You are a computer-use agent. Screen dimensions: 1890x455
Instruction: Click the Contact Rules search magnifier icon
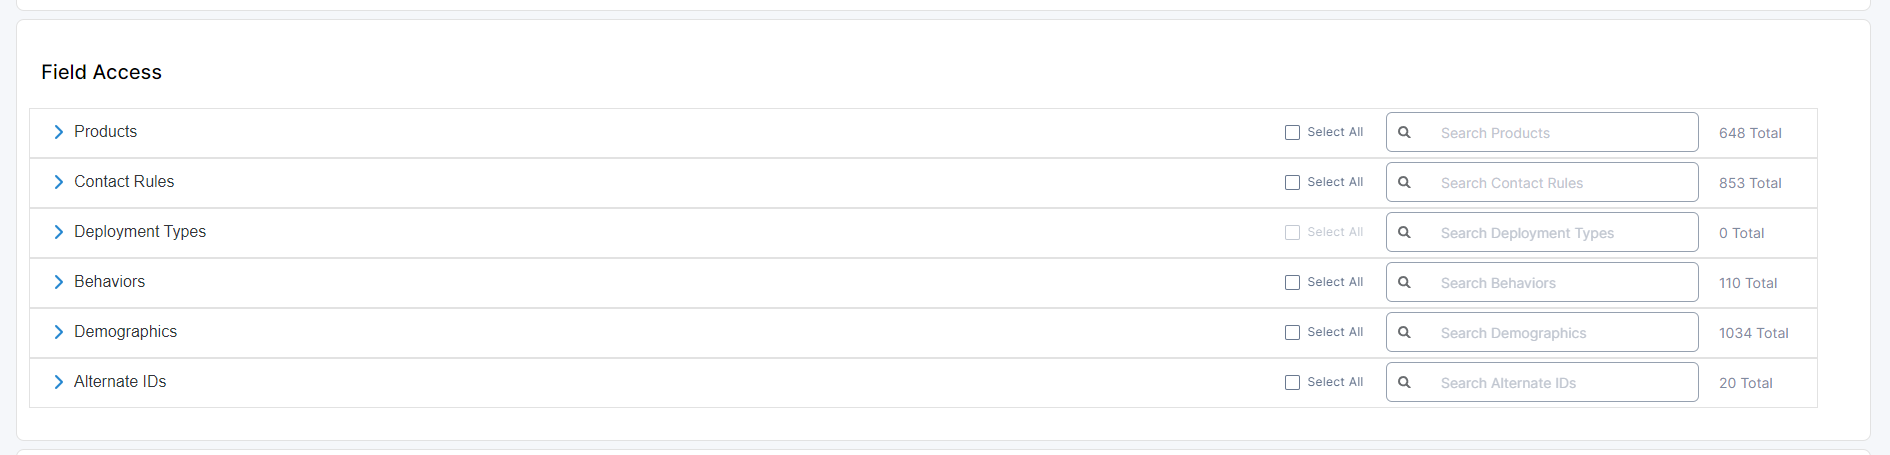[1404, 182]
